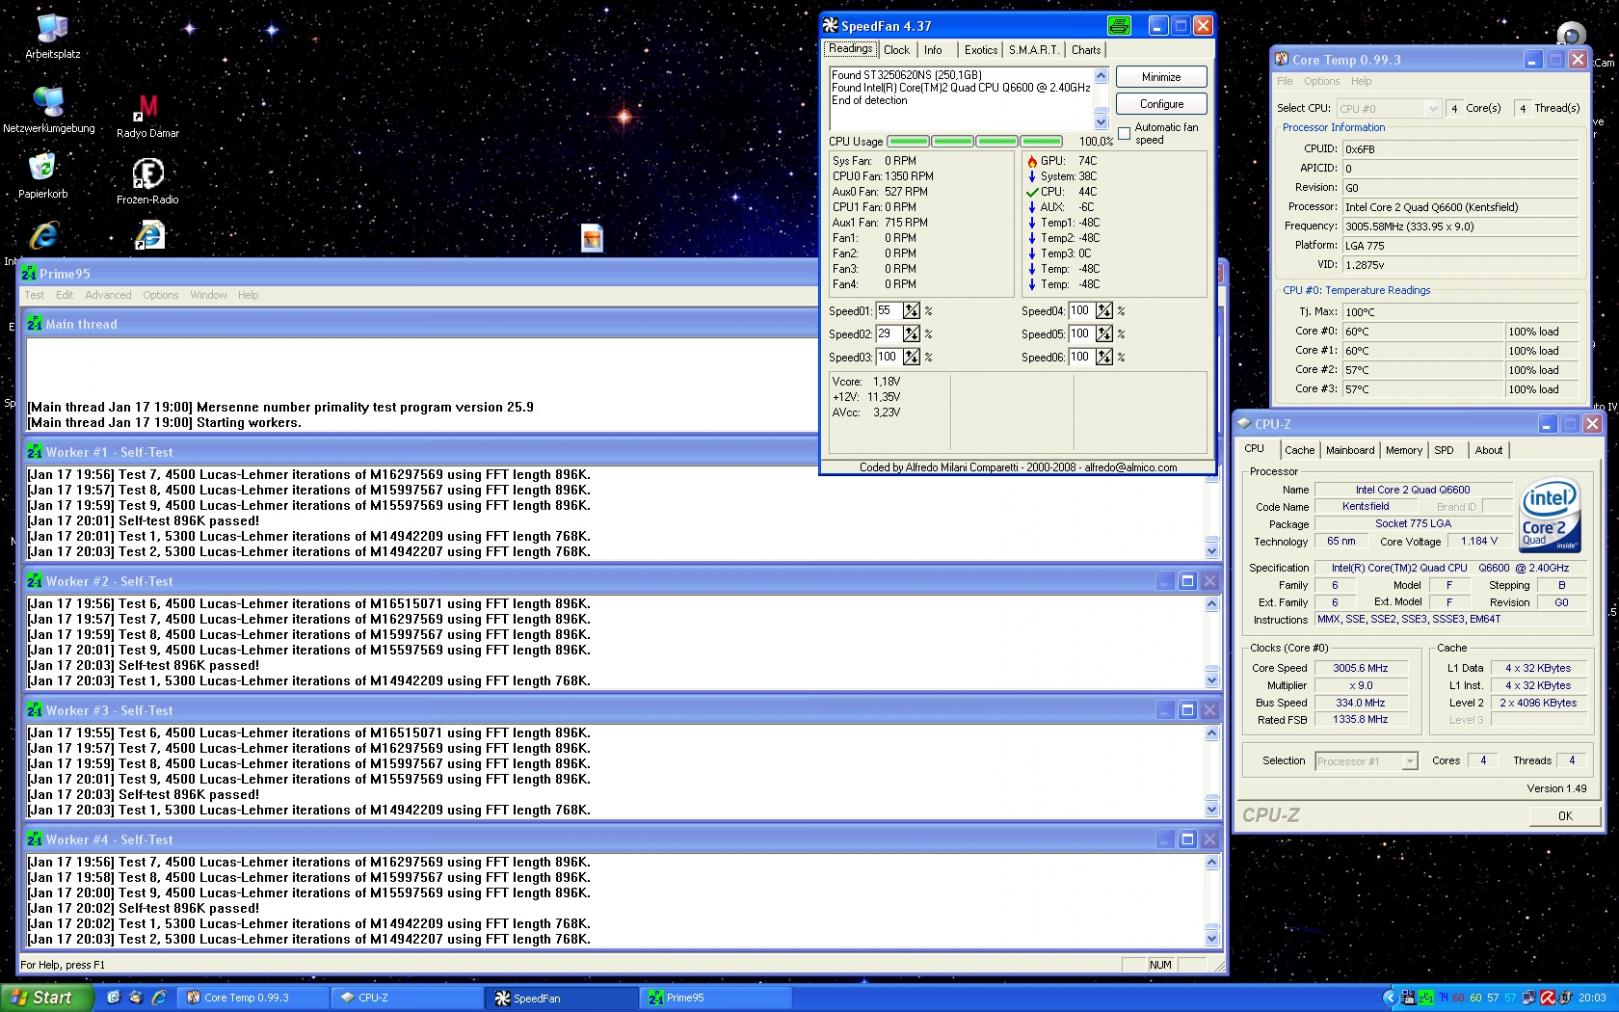Screen dimensions: 1619x1012
Task: Adjust the Speed04 spinner arrows
Action: coord(1104,311)
